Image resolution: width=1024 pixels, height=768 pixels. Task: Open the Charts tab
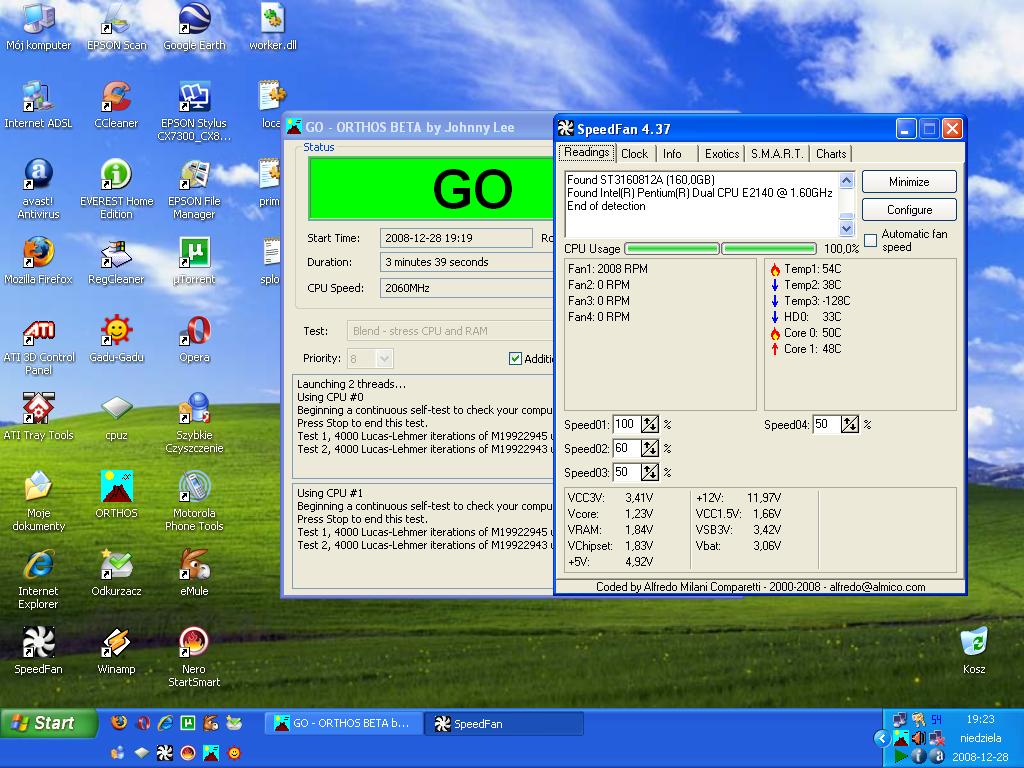pyautogui.click(x=831, y=154)
